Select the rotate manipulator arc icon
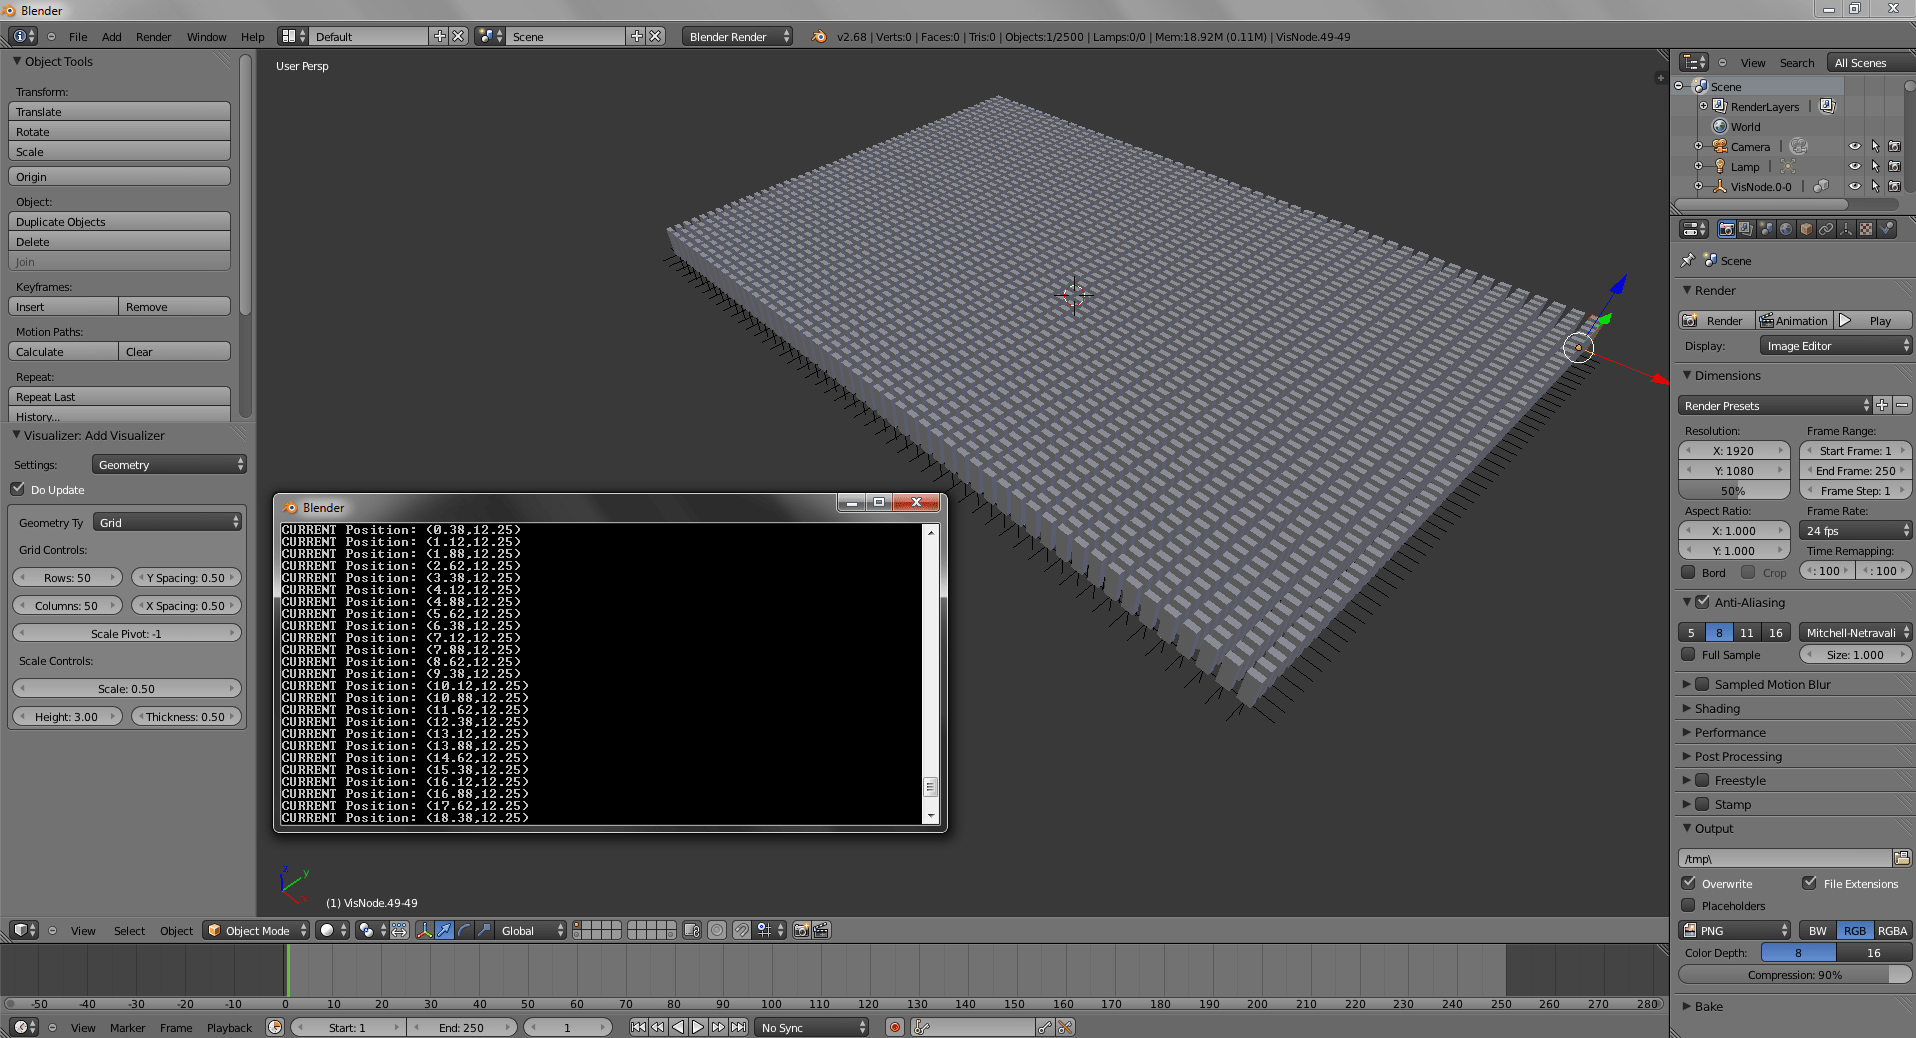Screen dimensions: 1916x1038 tap(464, 930)
